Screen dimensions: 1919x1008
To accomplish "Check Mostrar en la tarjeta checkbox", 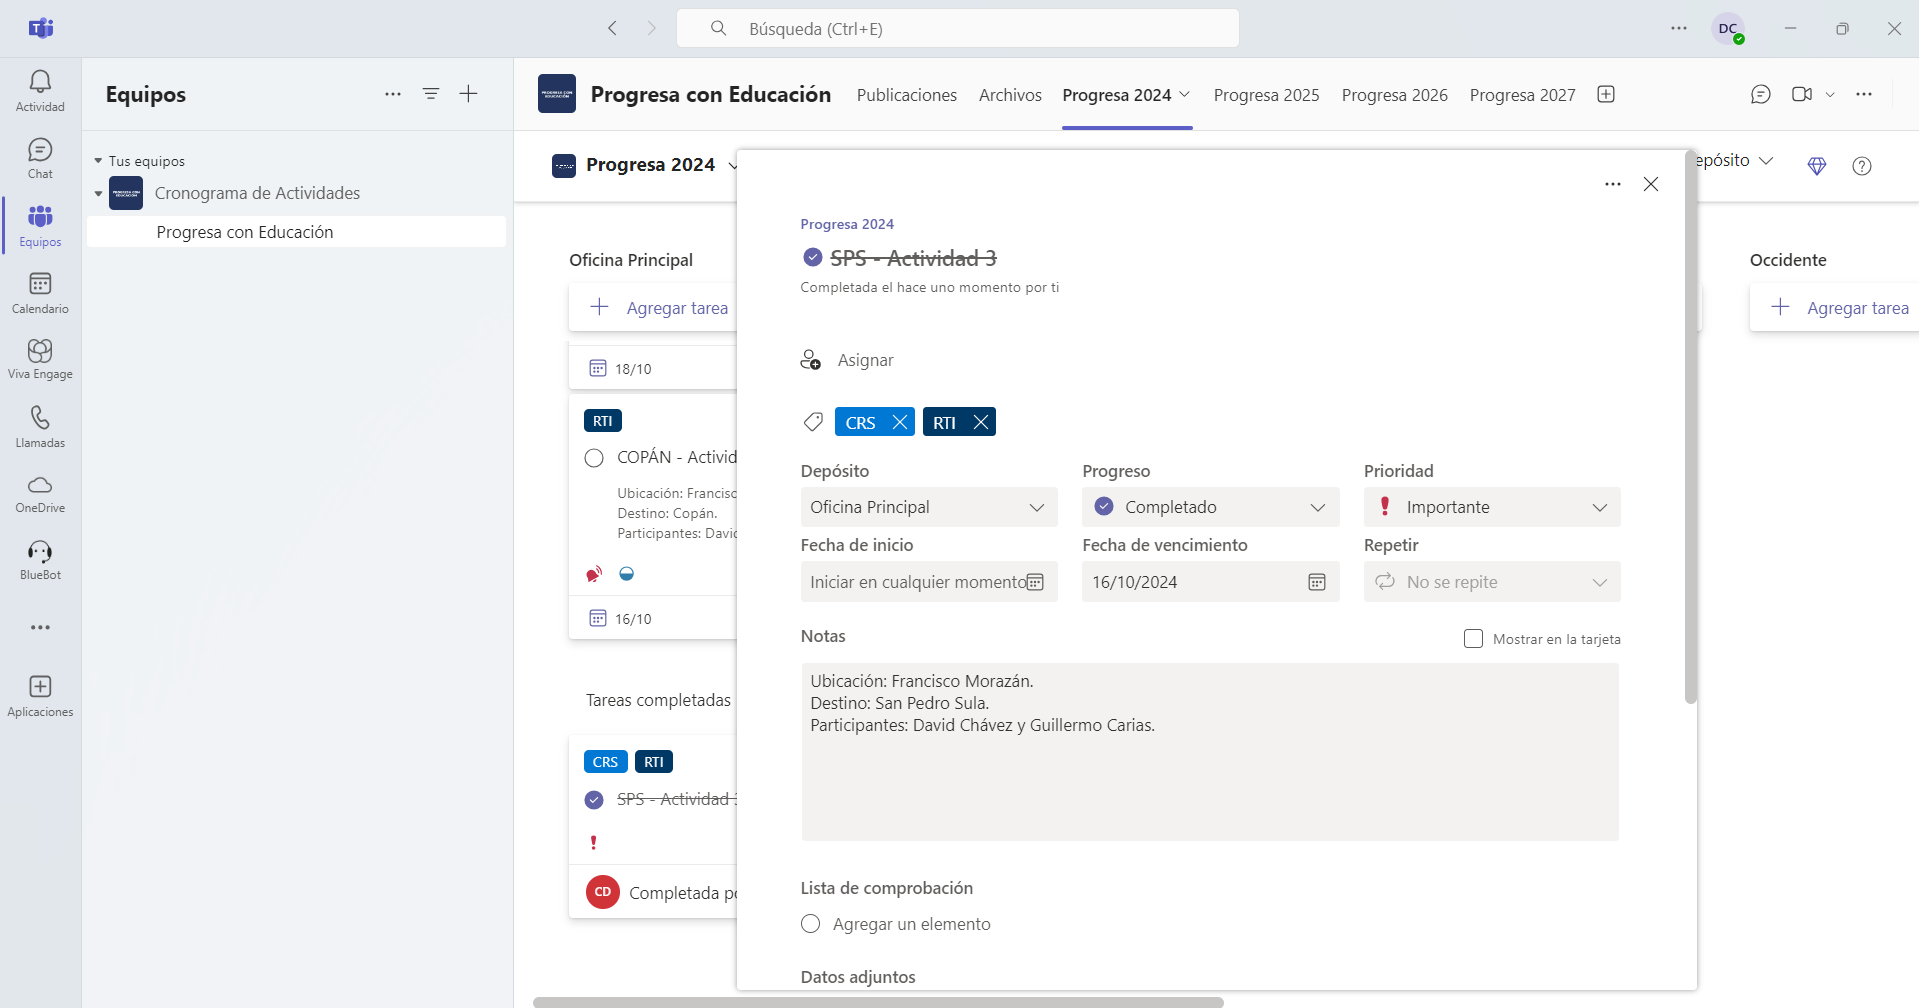I will coord(1473,639).
